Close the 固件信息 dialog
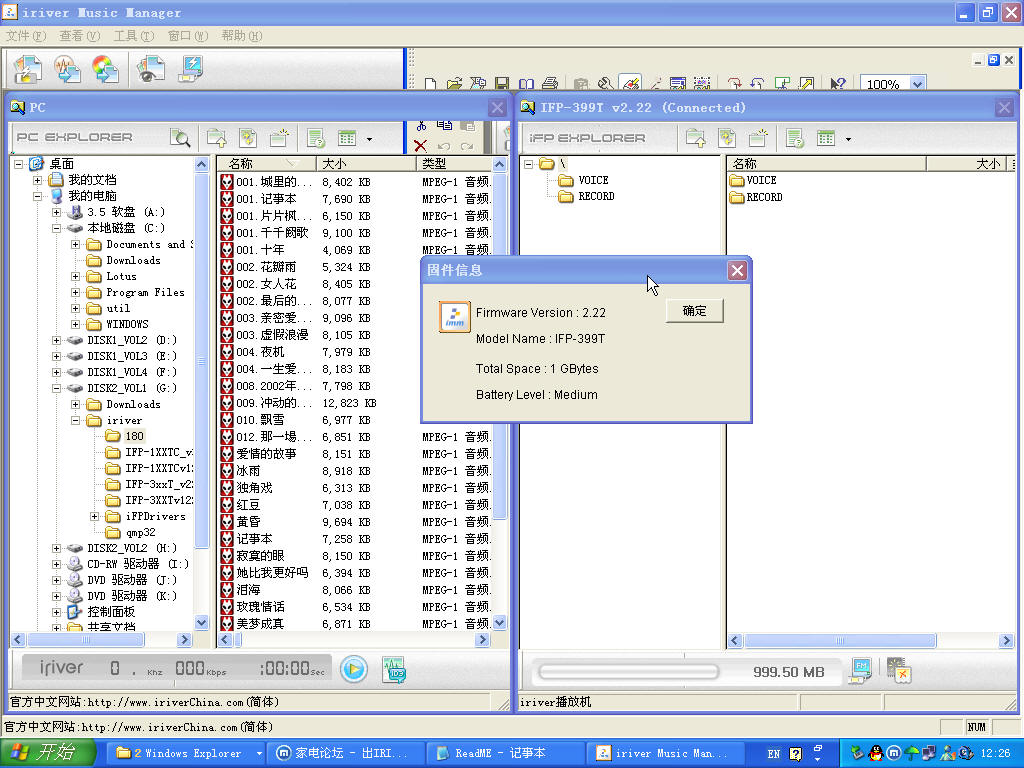1024x768 pixels. tap(737, 270)
